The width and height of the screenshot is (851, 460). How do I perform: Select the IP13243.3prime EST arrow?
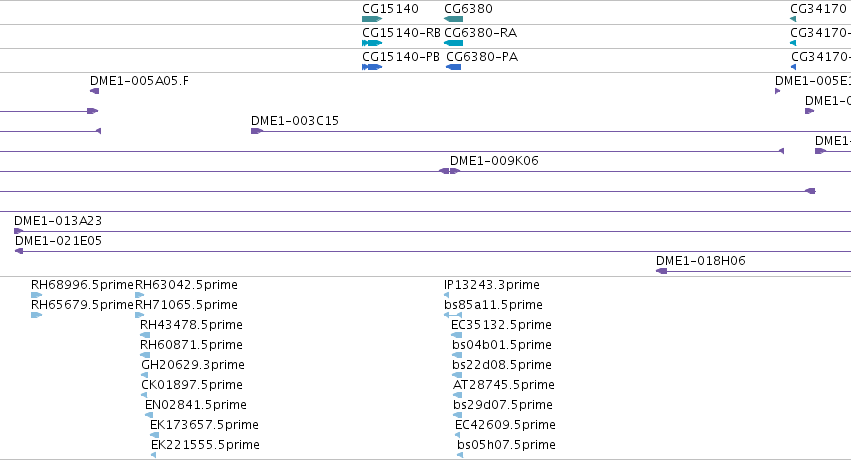click(447, 295)
